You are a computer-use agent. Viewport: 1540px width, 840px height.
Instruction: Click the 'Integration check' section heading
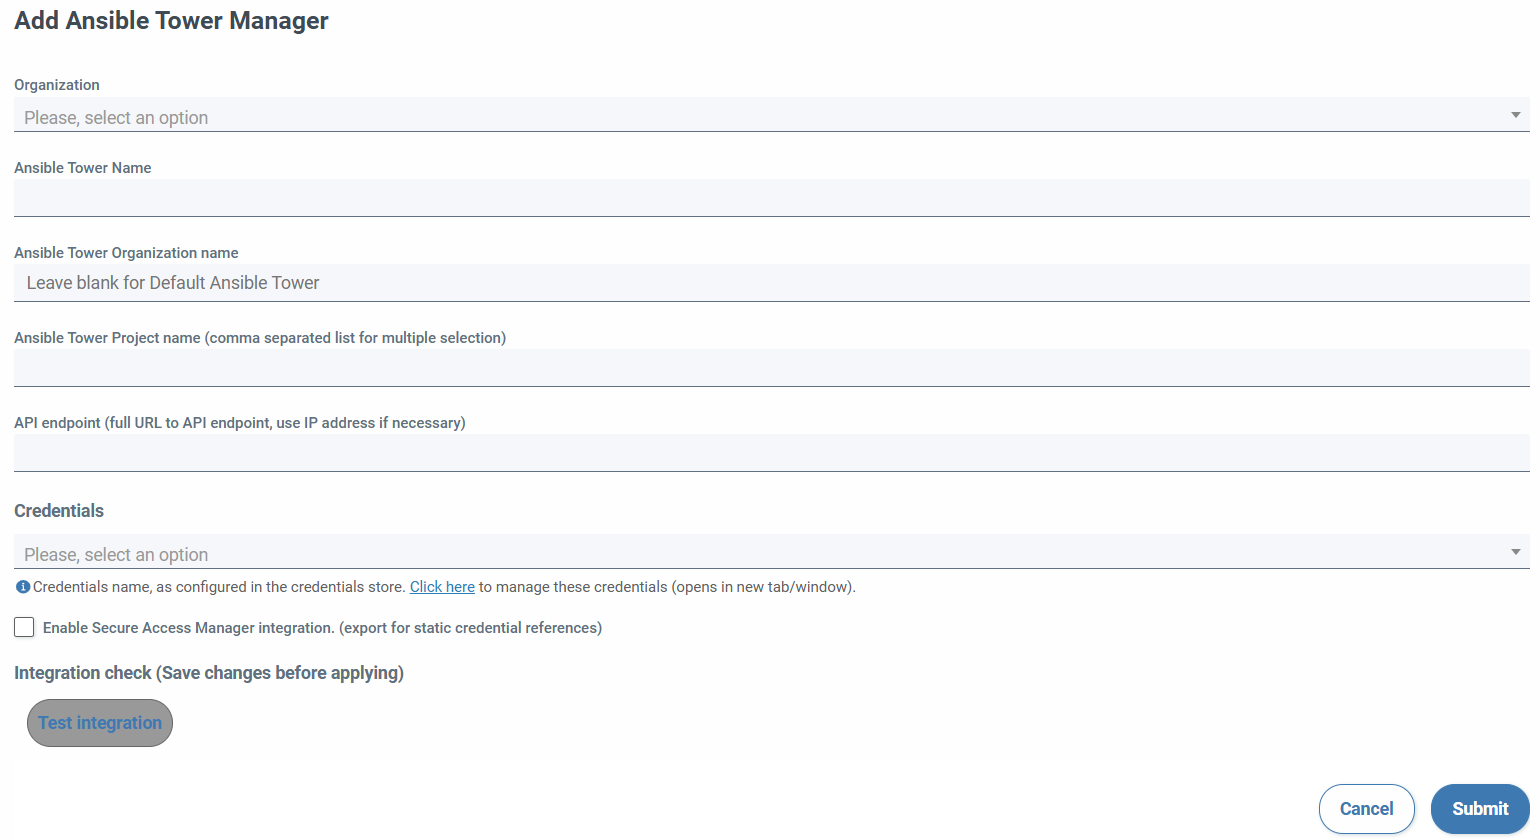[x=209, y=673]
